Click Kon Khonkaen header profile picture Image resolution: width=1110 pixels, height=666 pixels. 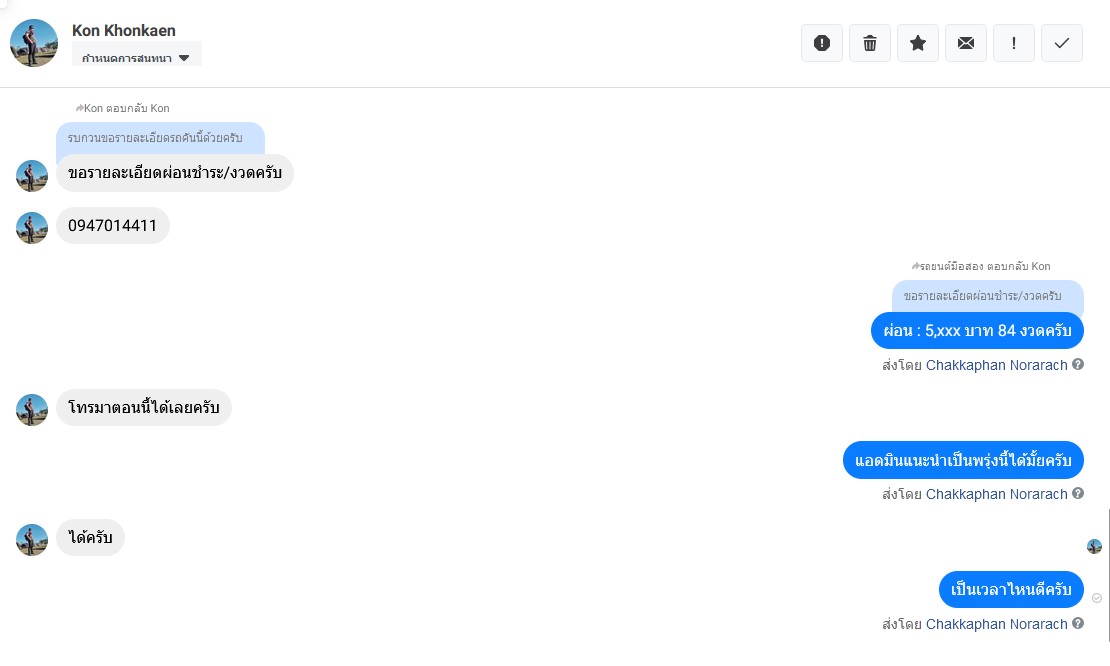pyautogui.click(x=34, y=43)
